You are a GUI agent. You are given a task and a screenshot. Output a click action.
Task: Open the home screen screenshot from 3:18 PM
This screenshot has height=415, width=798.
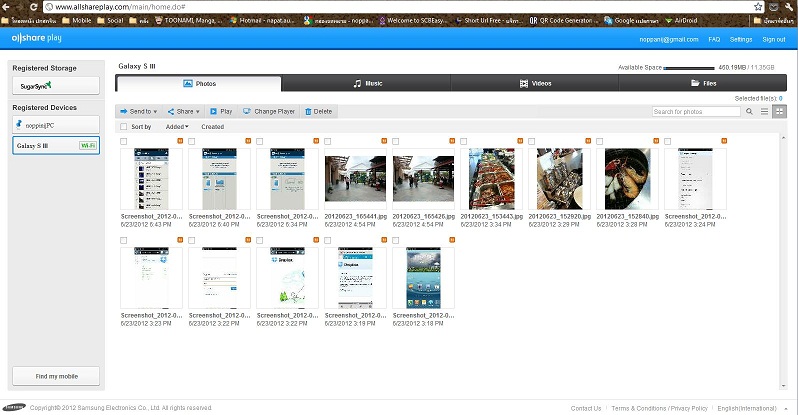pos(423,278)
